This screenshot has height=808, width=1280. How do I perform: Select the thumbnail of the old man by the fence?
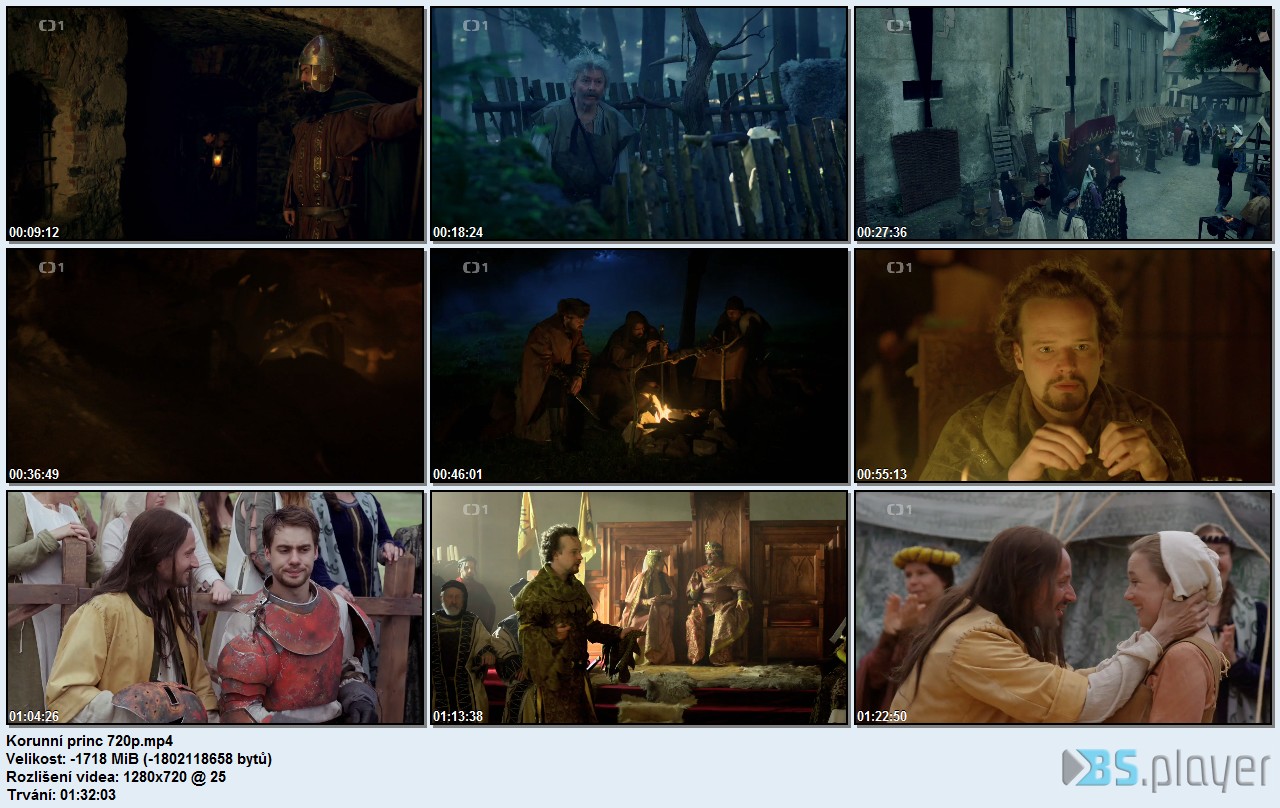639,124
